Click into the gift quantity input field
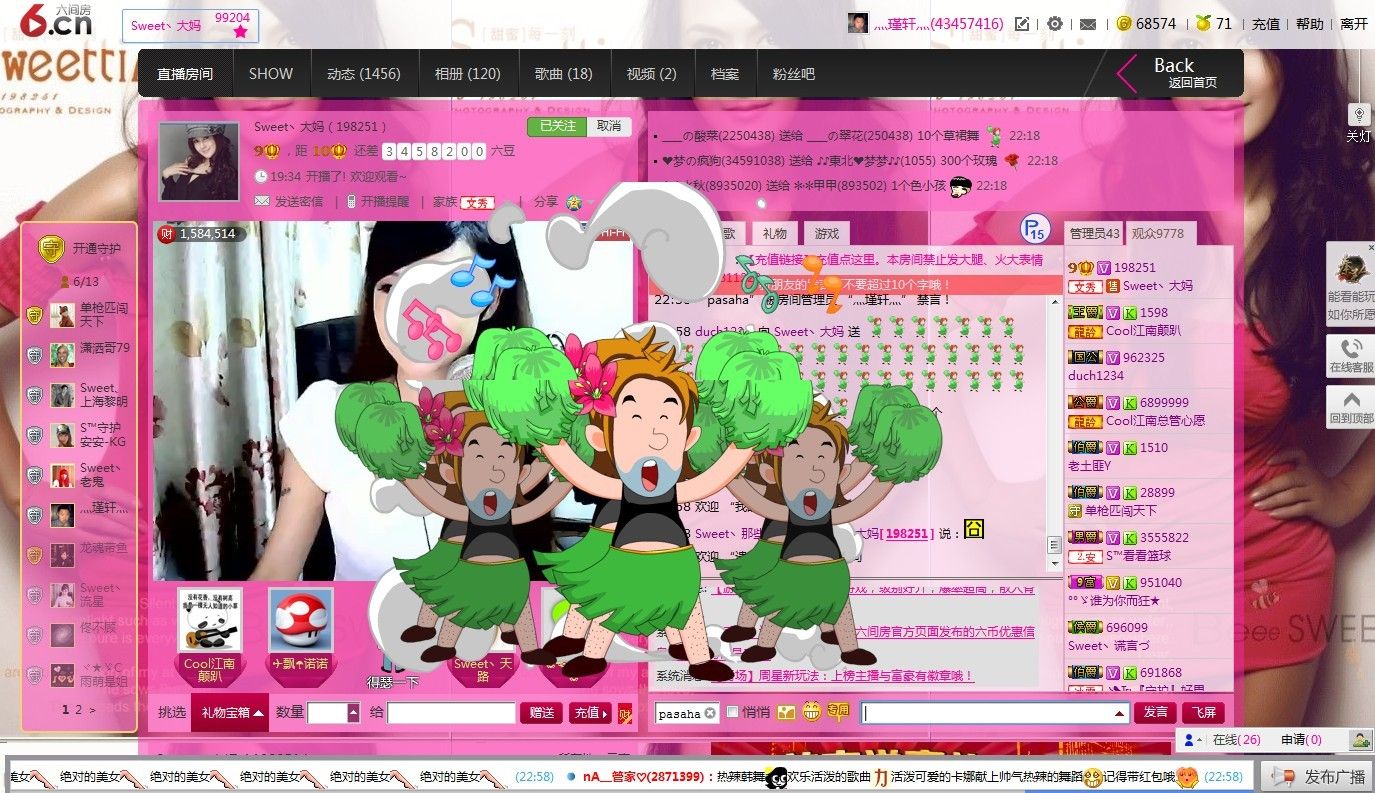The width and height of the screenshot is (1375, 793). pyautogui.click(x=327, y=713)
